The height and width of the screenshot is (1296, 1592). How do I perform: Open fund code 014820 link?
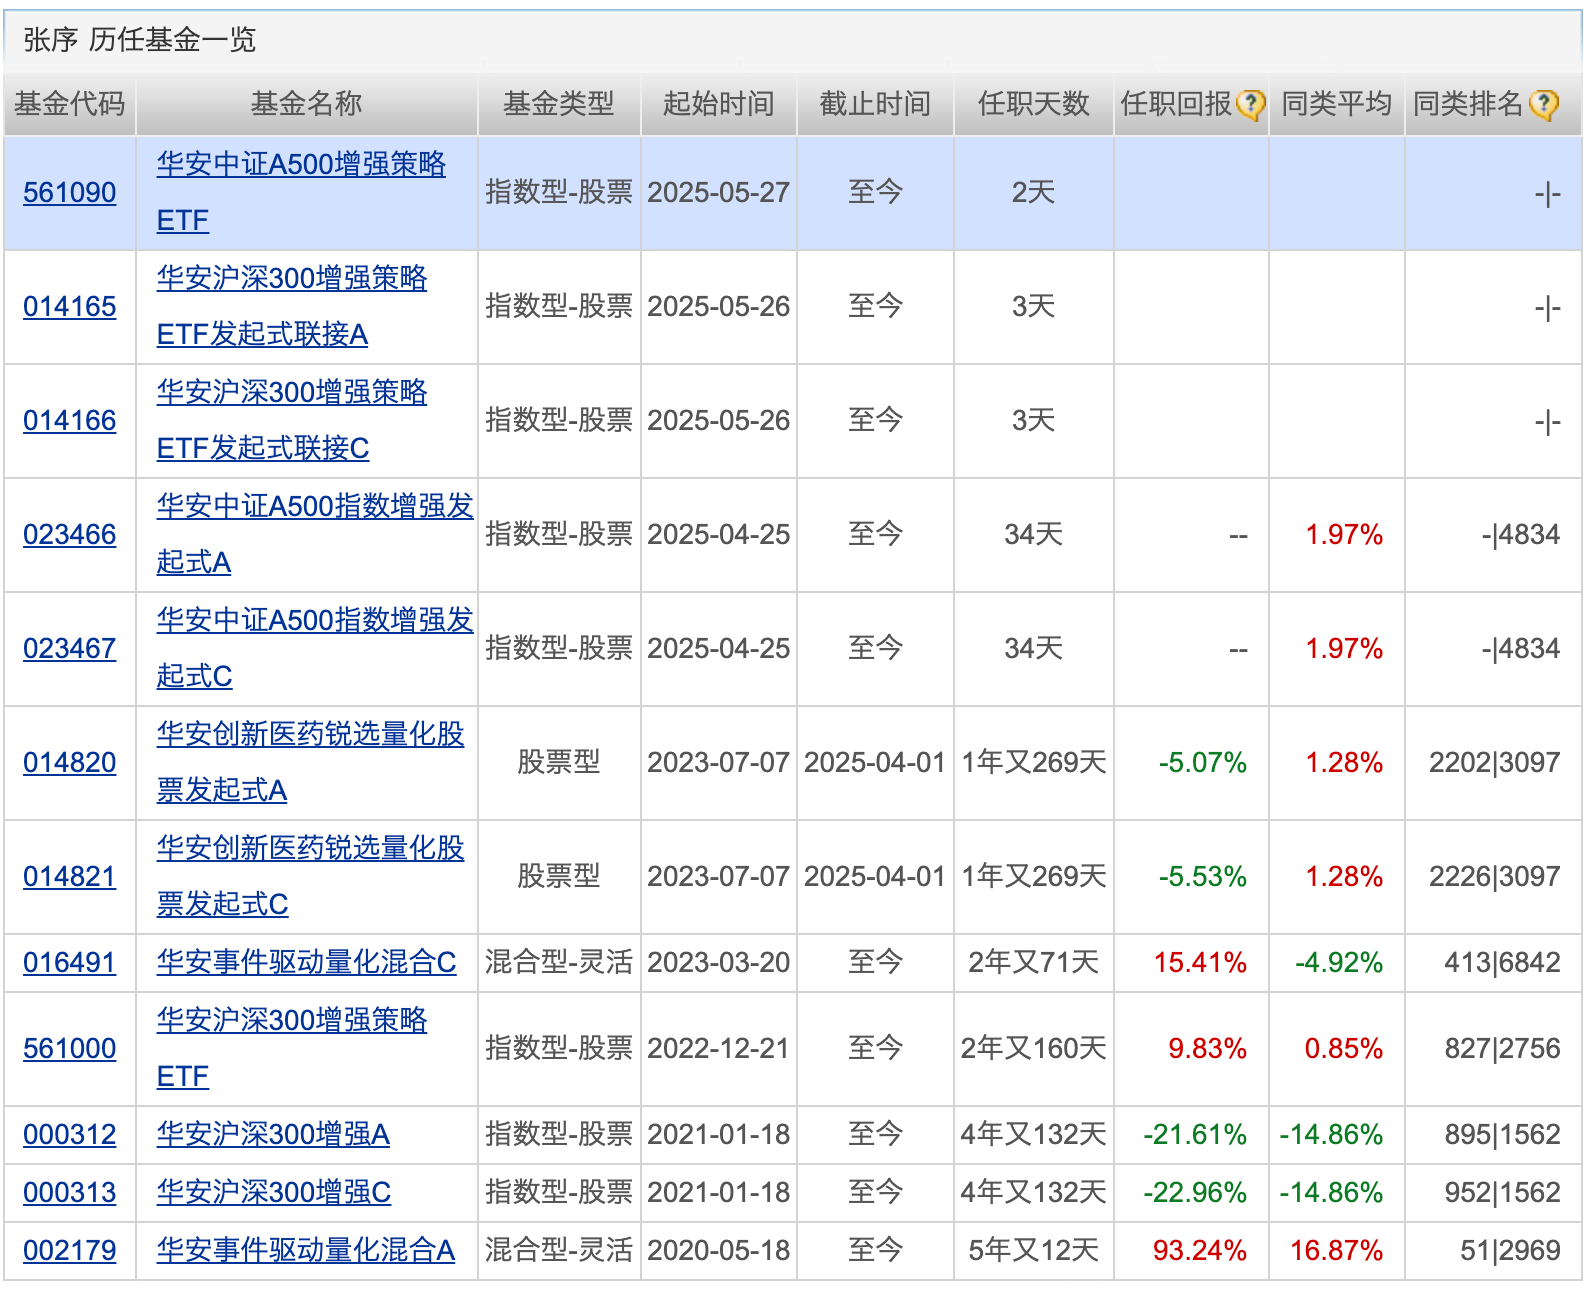[x=70, y=763]
